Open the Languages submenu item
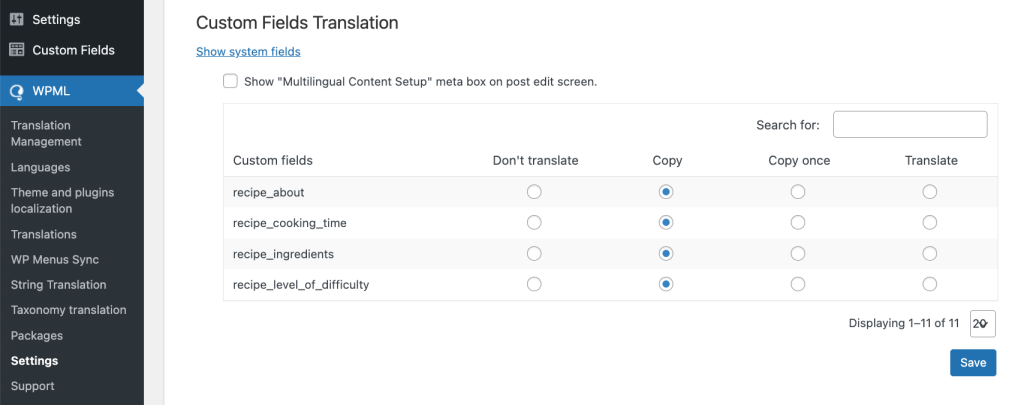The width and height of the screenshot is (1024, 405). click(x=40, y=167)
